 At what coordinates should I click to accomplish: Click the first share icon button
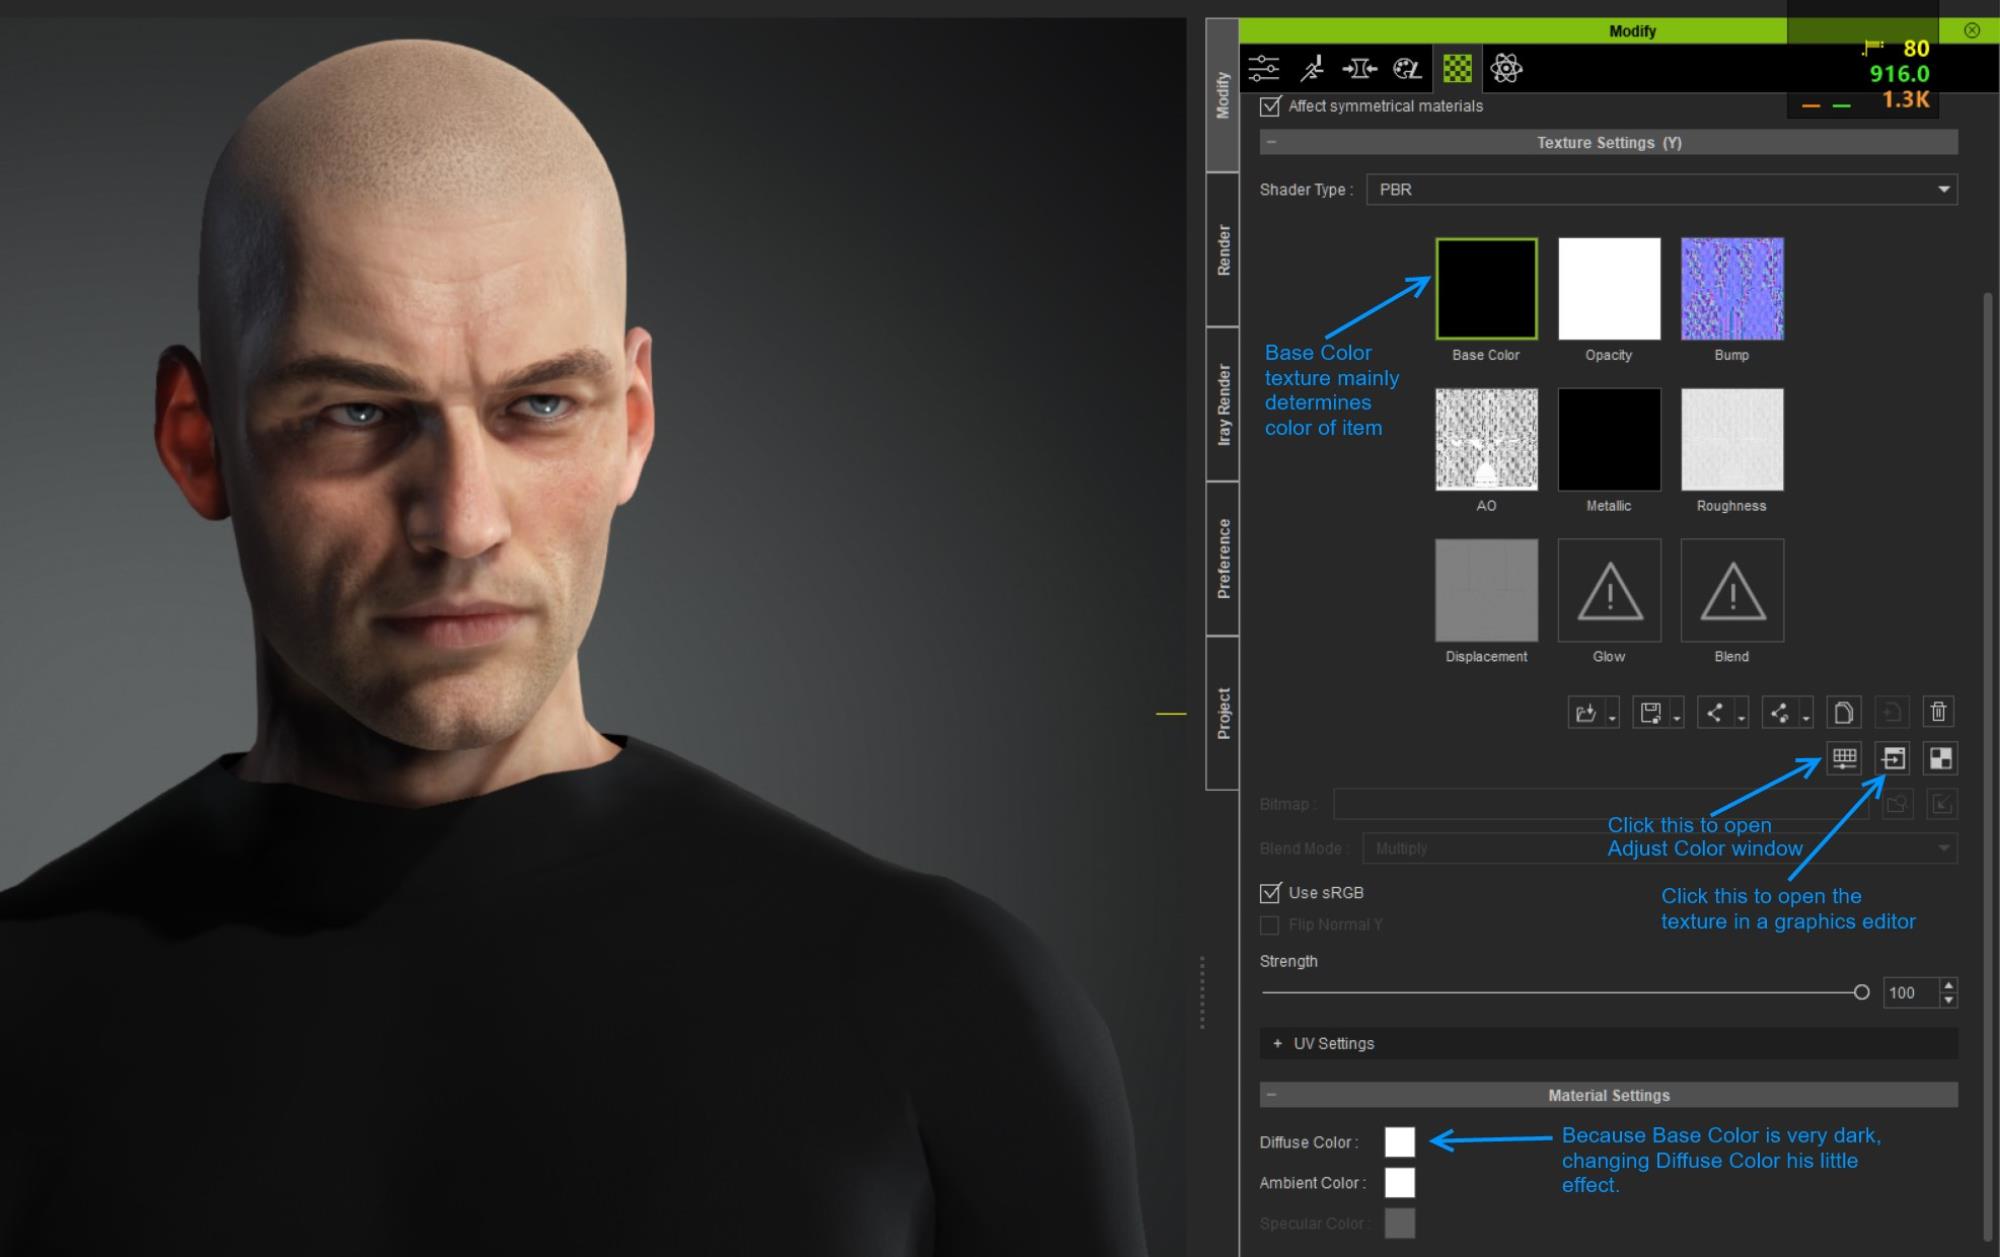click(1715, 712)
